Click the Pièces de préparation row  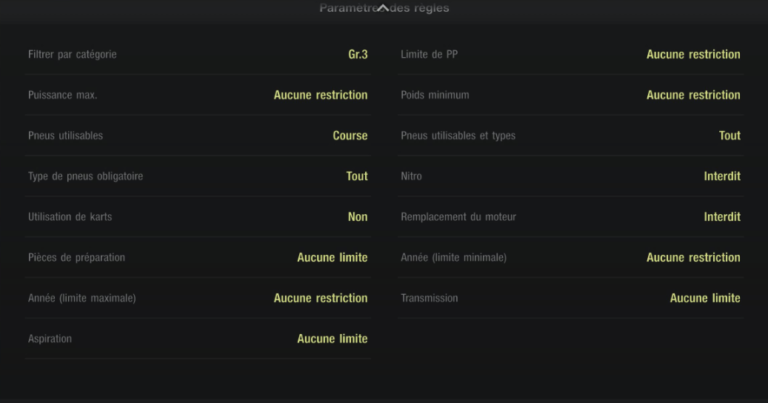pos(198,257)
